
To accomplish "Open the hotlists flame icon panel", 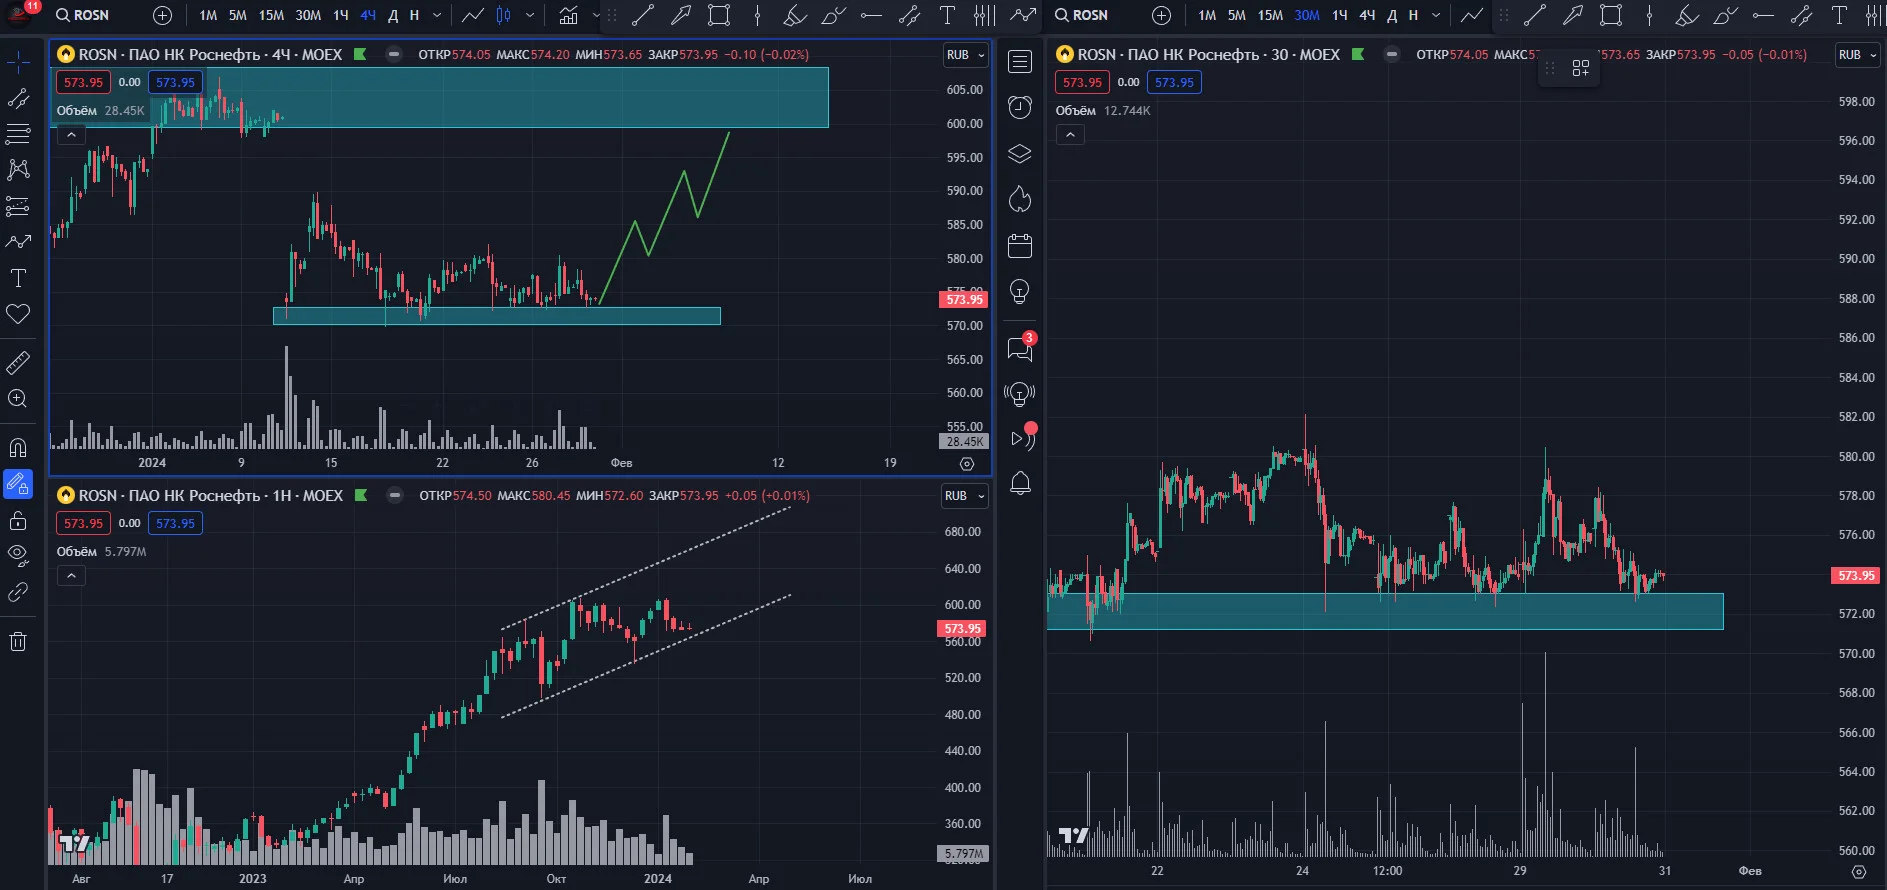I will [1020, 199].
